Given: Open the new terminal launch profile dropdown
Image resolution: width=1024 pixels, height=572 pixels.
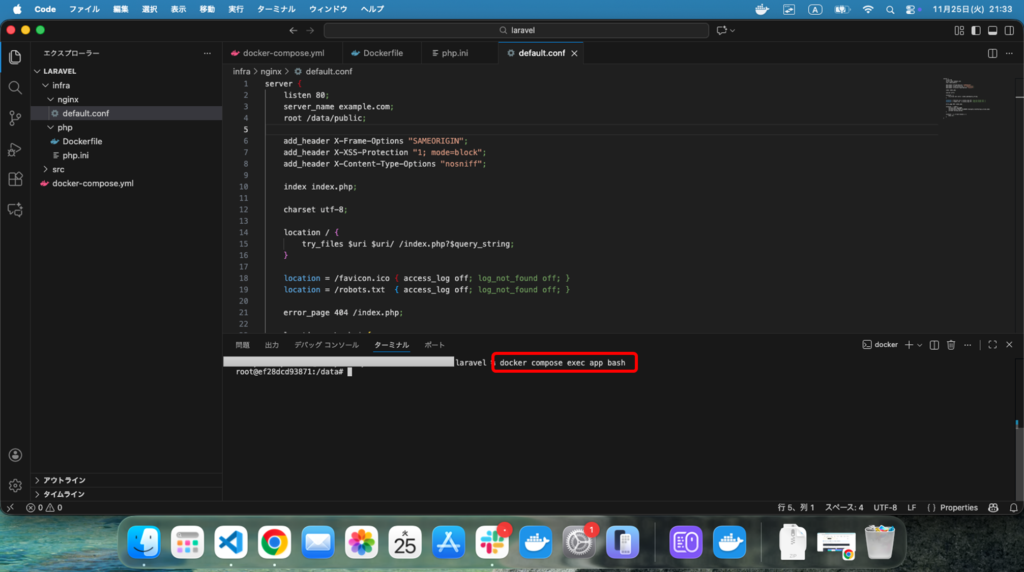Looking at the screenshot, I should coord(919,344).
